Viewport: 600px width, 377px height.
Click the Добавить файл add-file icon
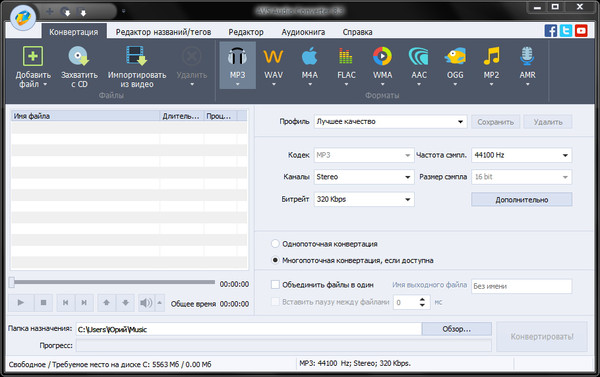click(33, 56)
